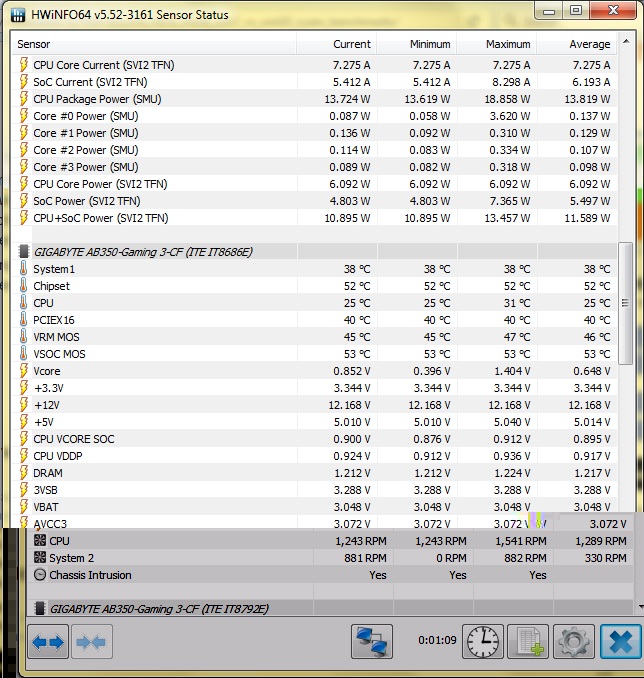Collapse the GIGABYTE ITE IT8686E sensor group
This screenshot has width=644, height=678.
(x=25, y=252)
